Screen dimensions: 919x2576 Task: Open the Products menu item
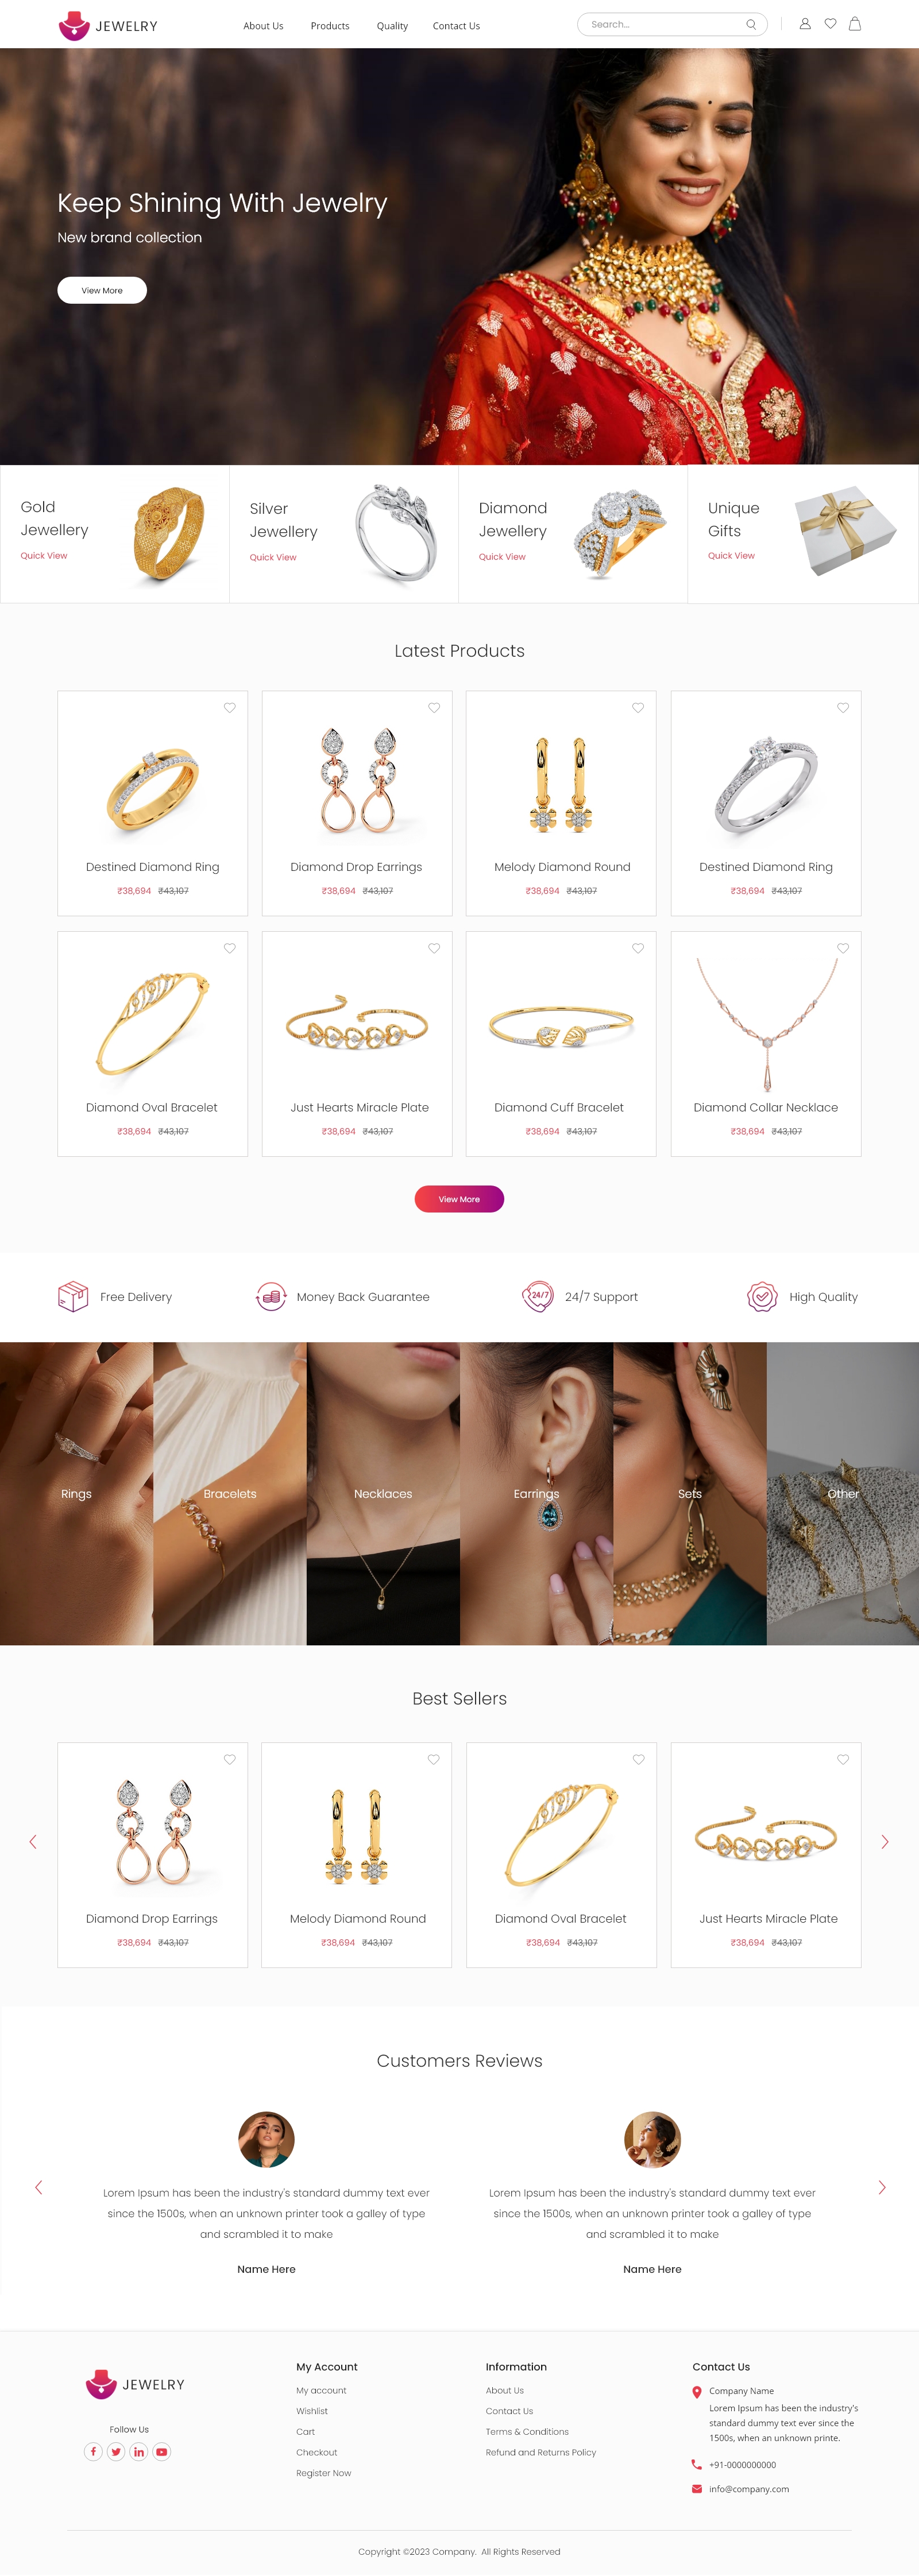click(330, 26)
